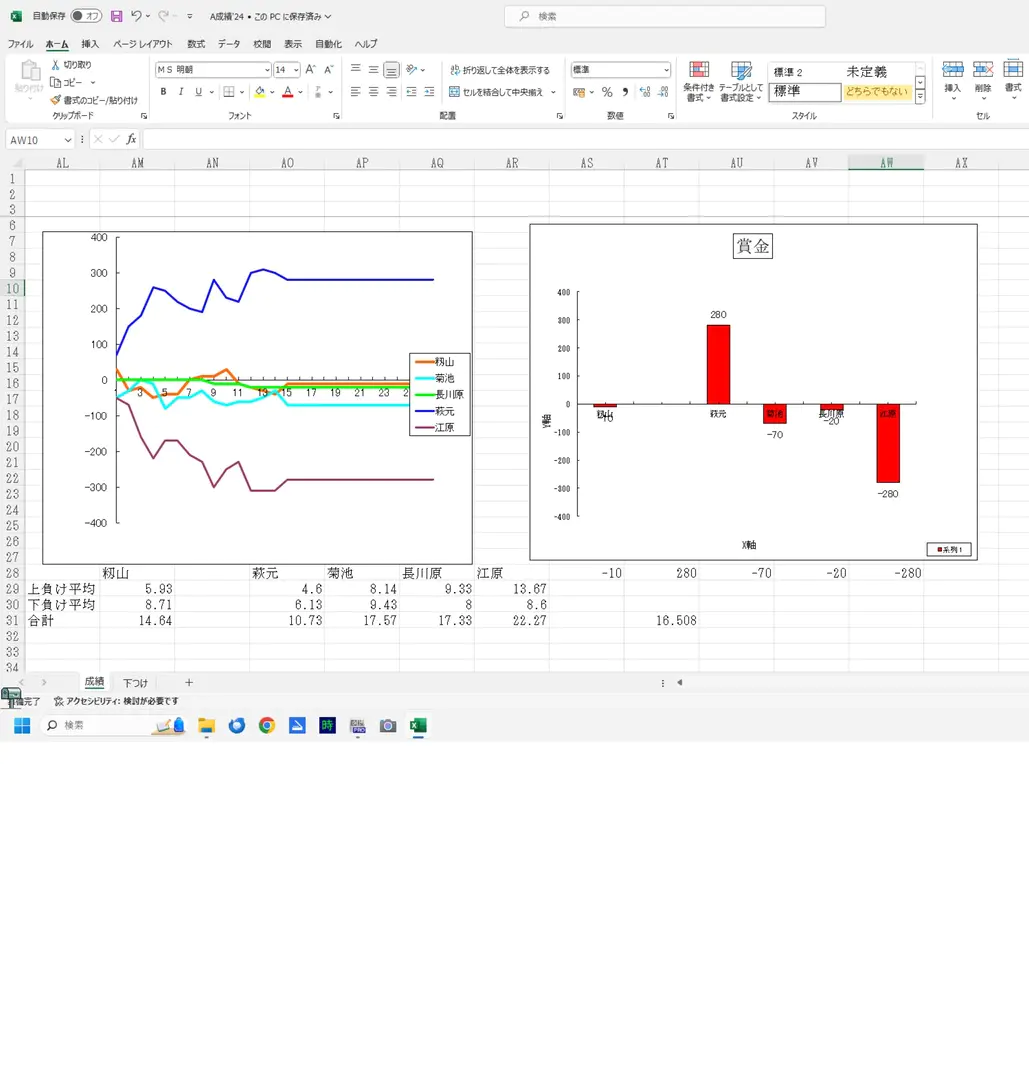The height and width of the screenshot is (1080, 1029).
Task: Switch to the 校閲 (Review) tab
Action: coord(262,44)
